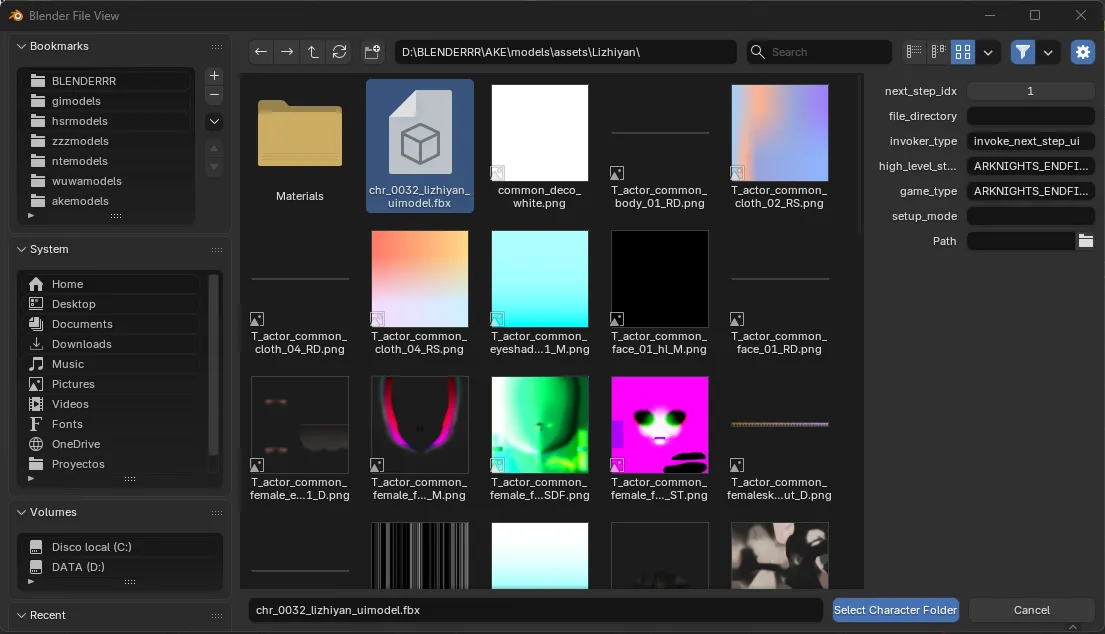
Task: Go to Home folder
Action: click(113, 284)
